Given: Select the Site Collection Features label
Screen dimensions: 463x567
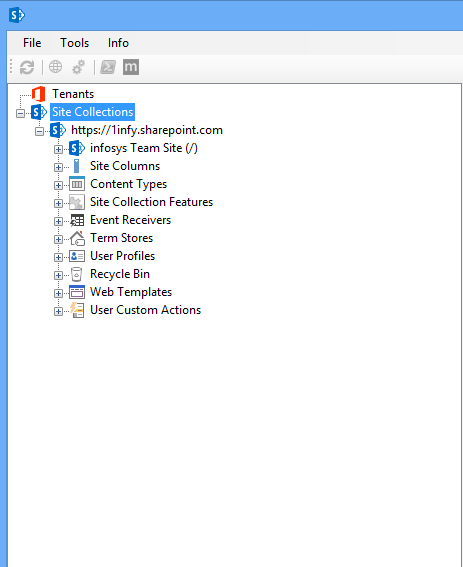Looking at the screenshot, I should [151, 202].
